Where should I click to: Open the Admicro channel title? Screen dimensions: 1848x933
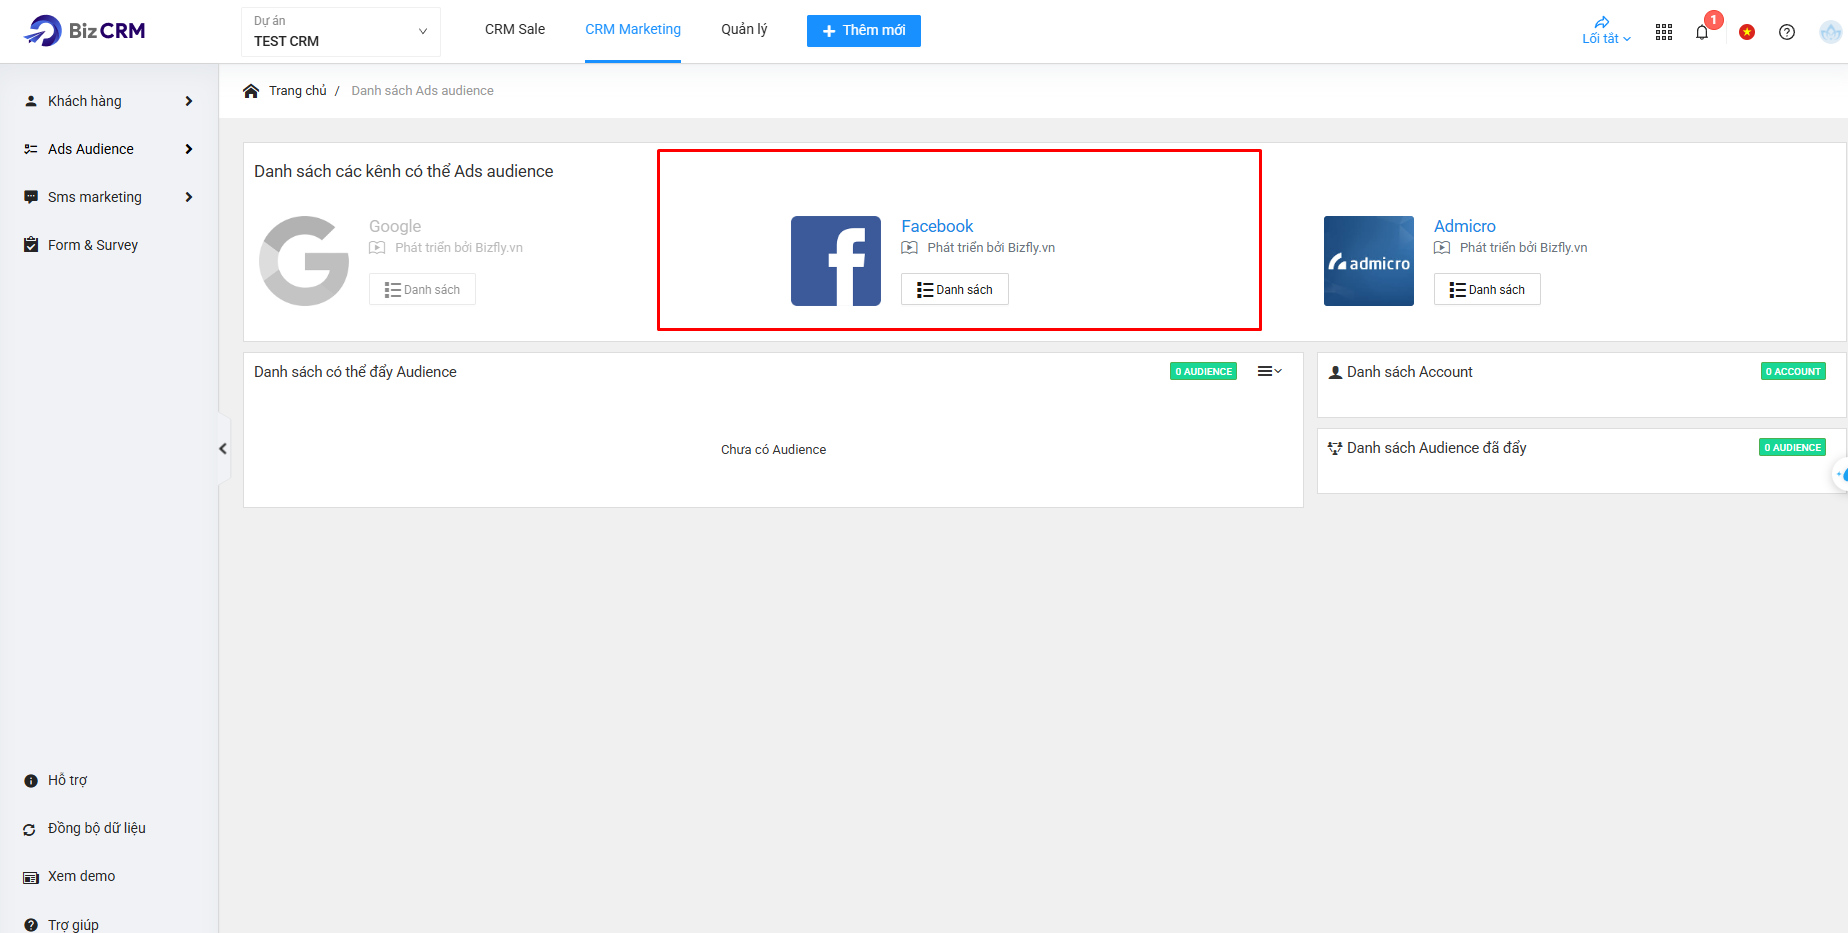[x=1465, y=226]
